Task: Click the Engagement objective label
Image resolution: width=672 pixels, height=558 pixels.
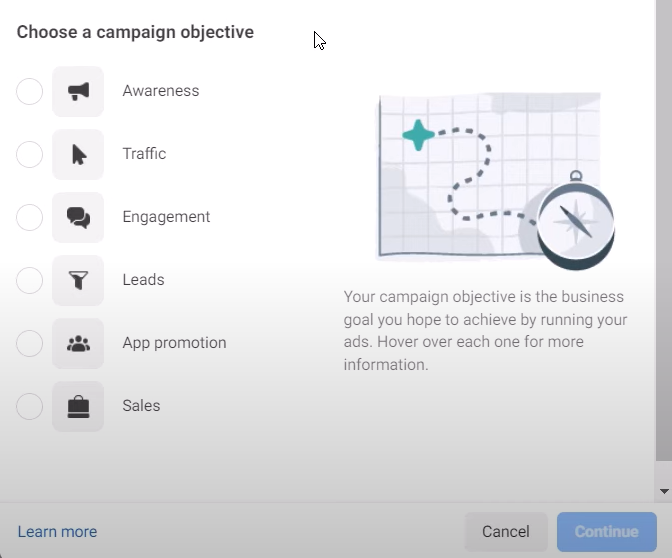Action: coord(166,217)
